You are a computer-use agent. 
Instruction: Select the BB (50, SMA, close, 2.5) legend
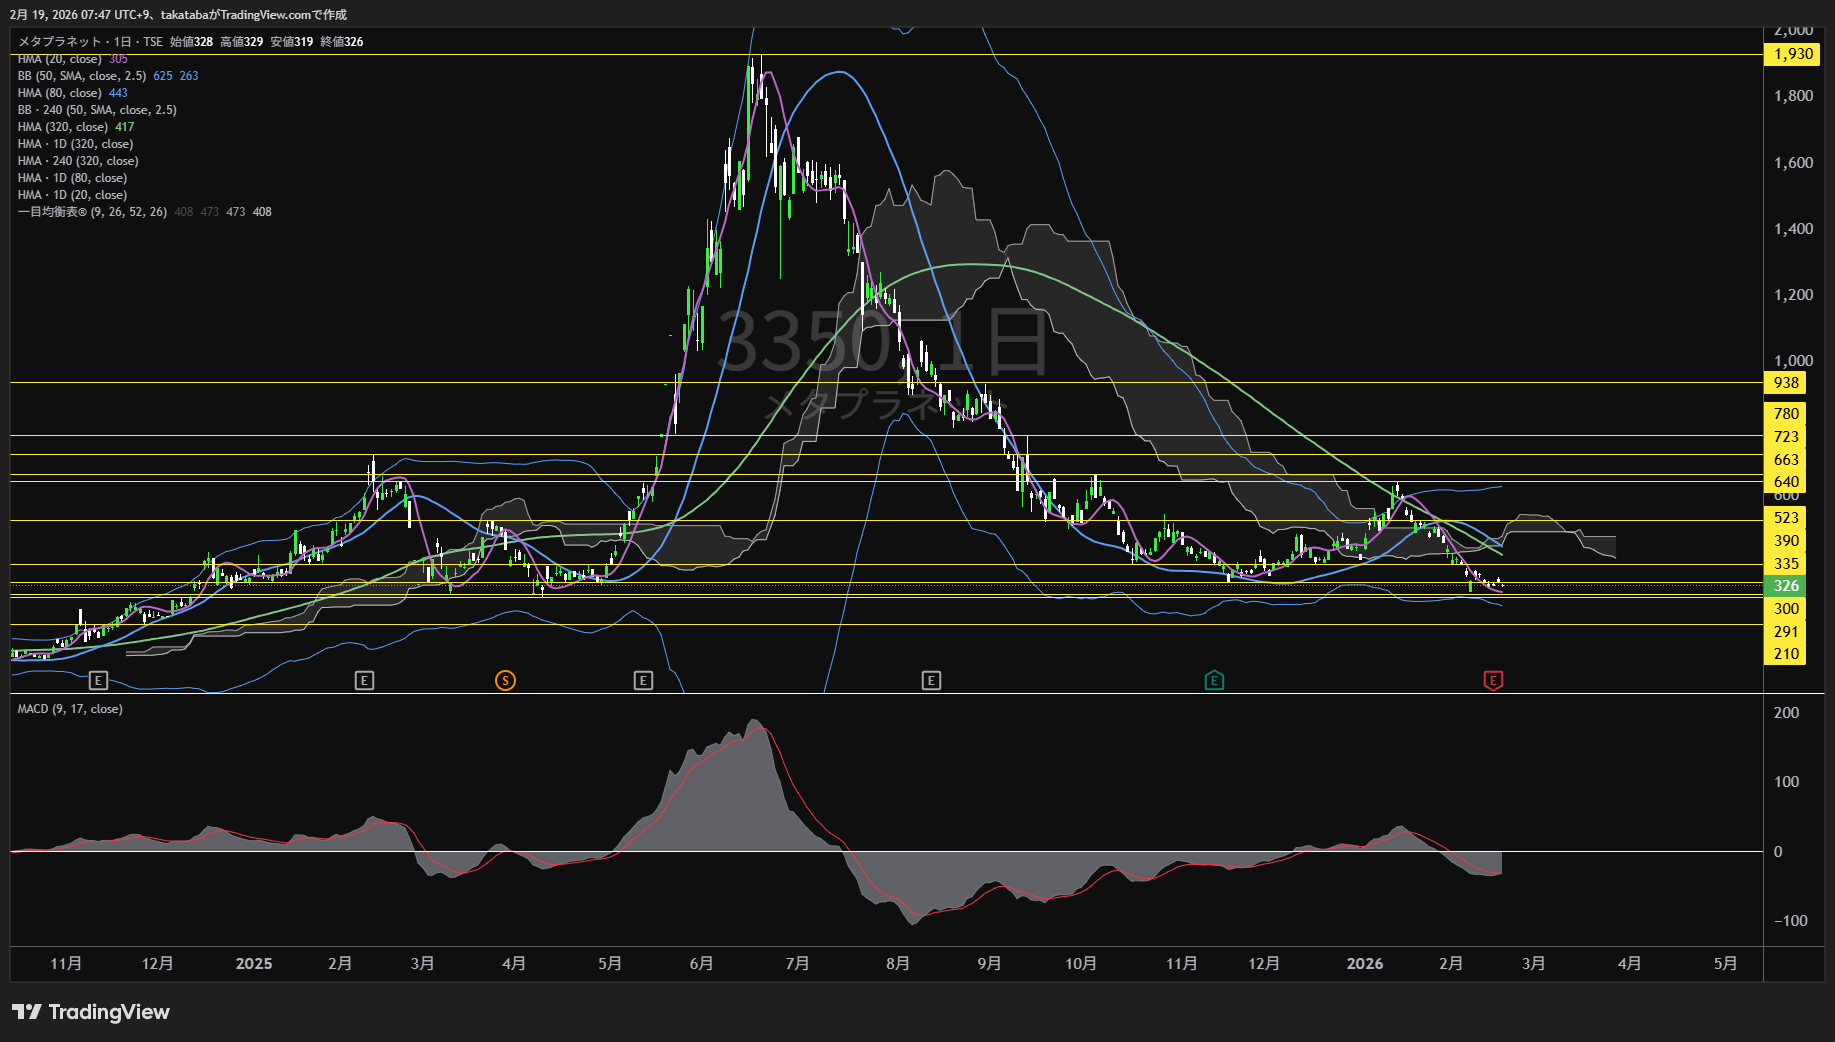click(x=82, y=76)
